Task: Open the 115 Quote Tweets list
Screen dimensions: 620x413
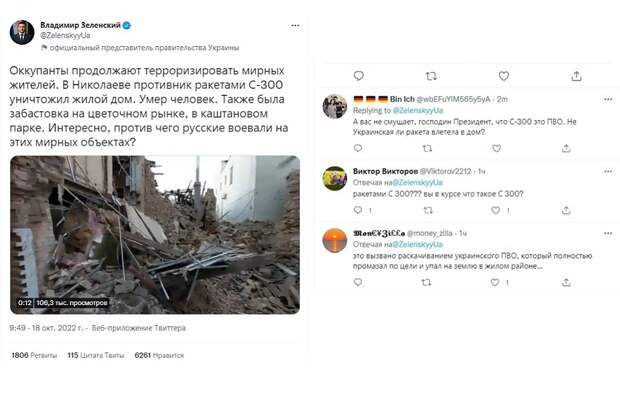Action: (x=96, y=355)
